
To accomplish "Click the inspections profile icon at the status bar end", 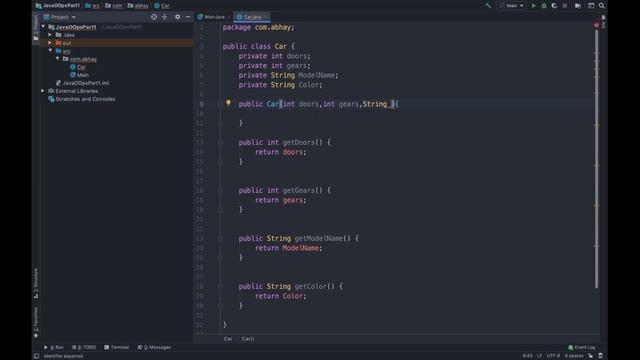I will (600, 356).
